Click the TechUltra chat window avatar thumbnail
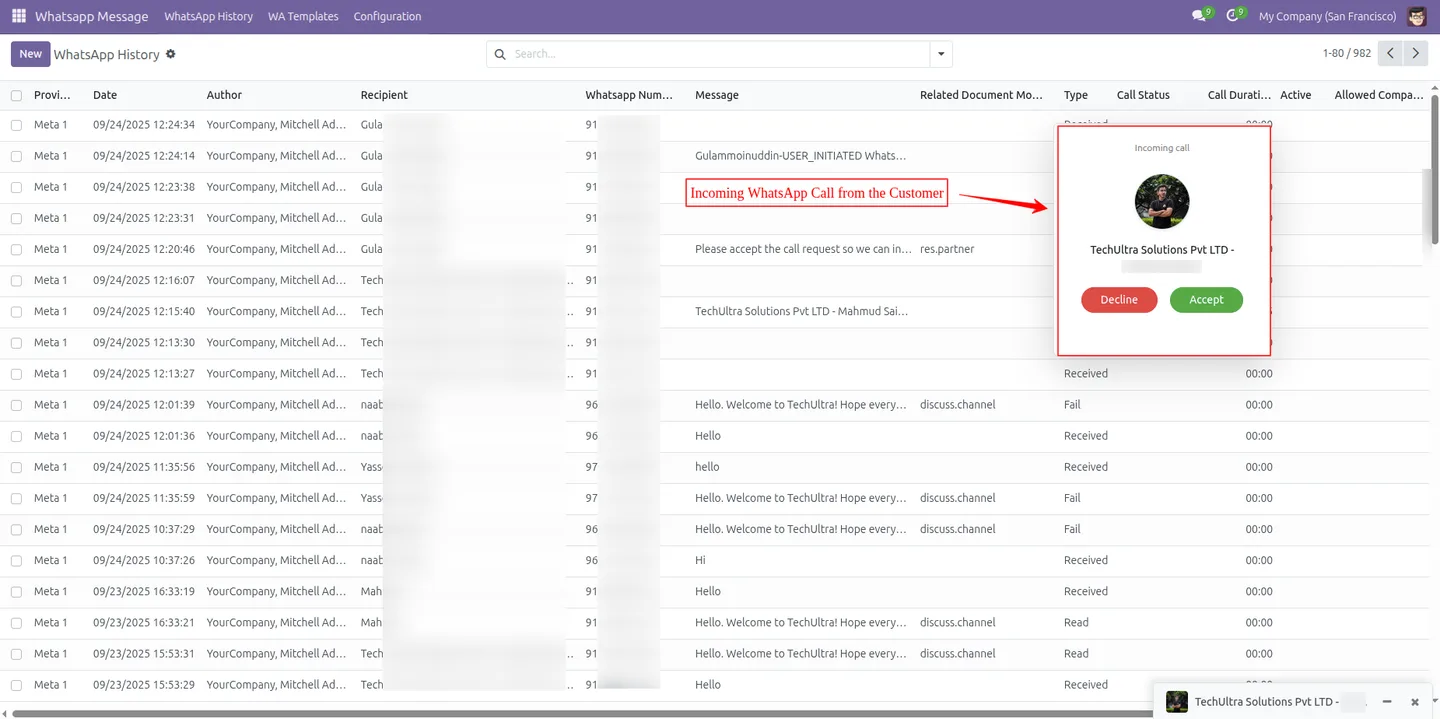Image resolution: width=1440 pixels, height=719 pixels. [1177, 702]
